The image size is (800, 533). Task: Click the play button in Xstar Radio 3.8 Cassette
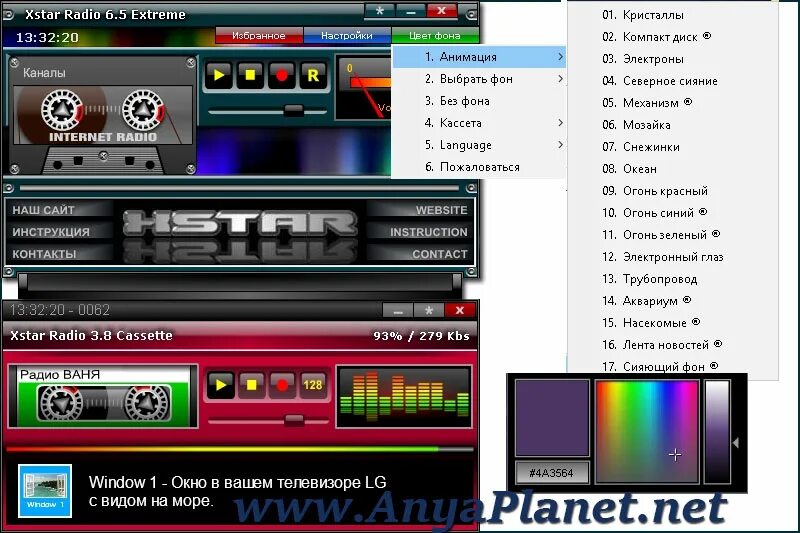tap(220, 385)
